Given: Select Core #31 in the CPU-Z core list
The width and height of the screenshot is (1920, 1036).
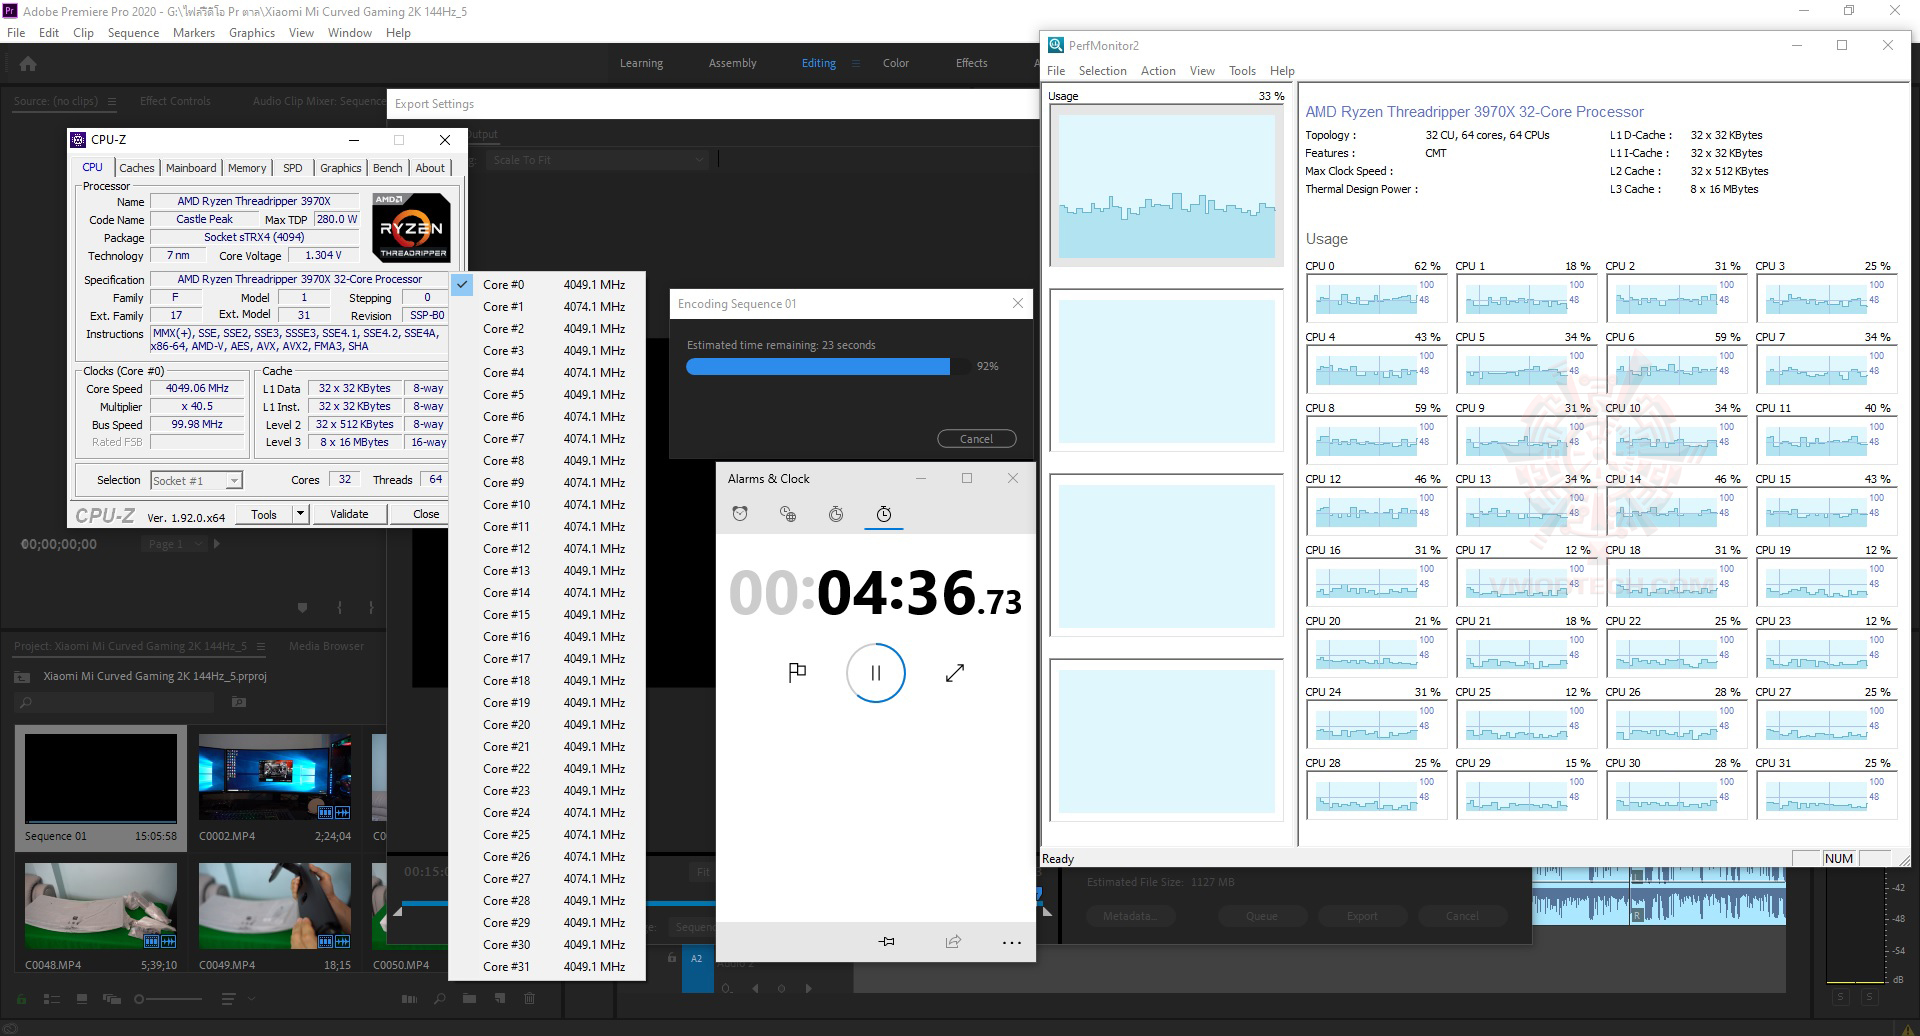Looking at the screenshot, I should click(x=547, y=967).
